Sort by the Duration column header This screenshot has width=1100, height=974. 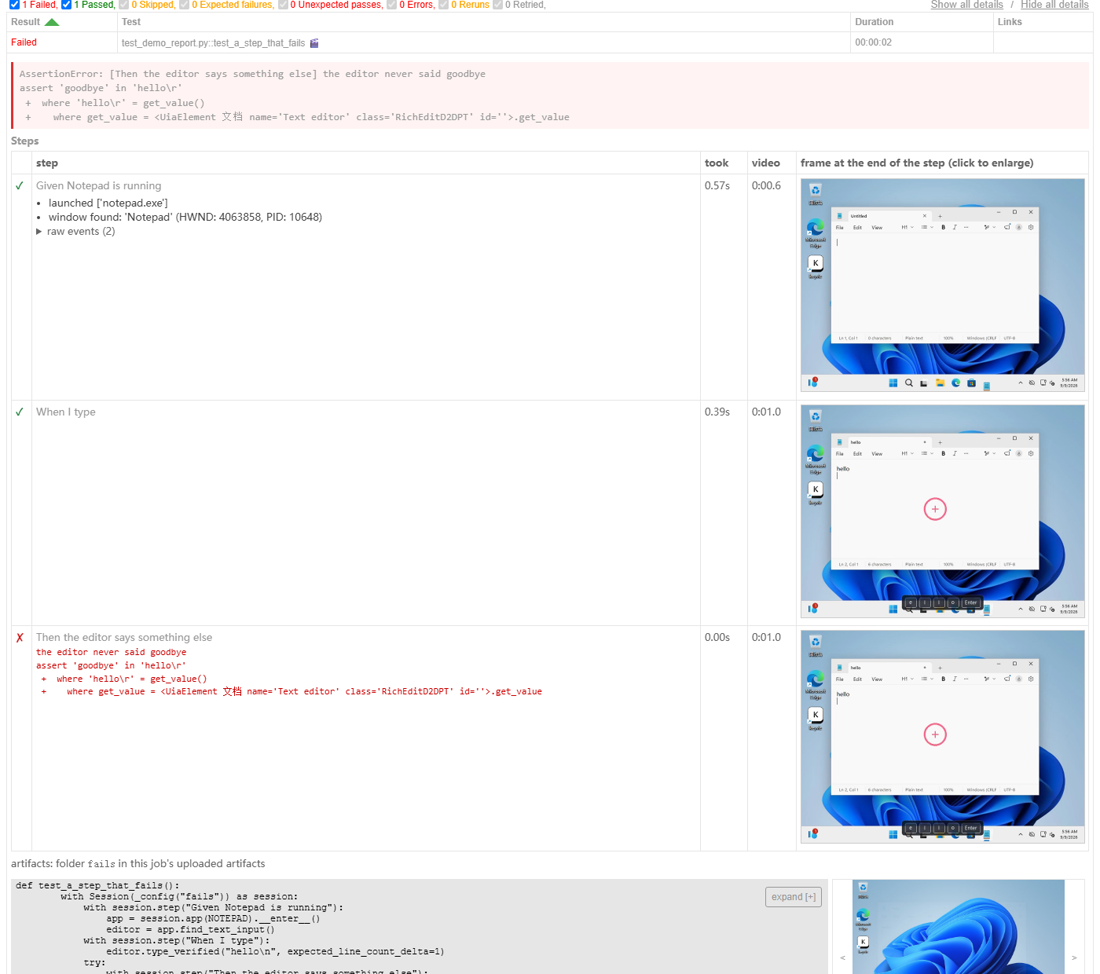922,22
